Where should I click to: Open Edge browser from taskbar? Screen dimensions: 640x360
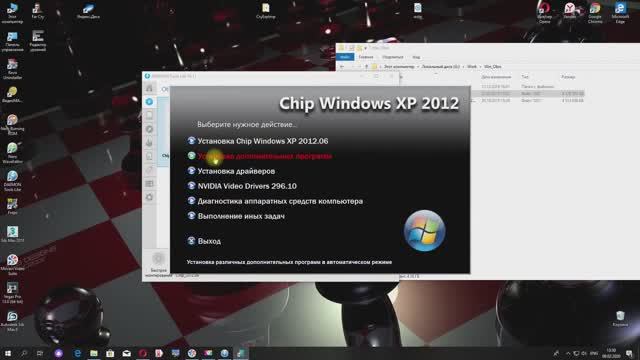click(77, 353)
